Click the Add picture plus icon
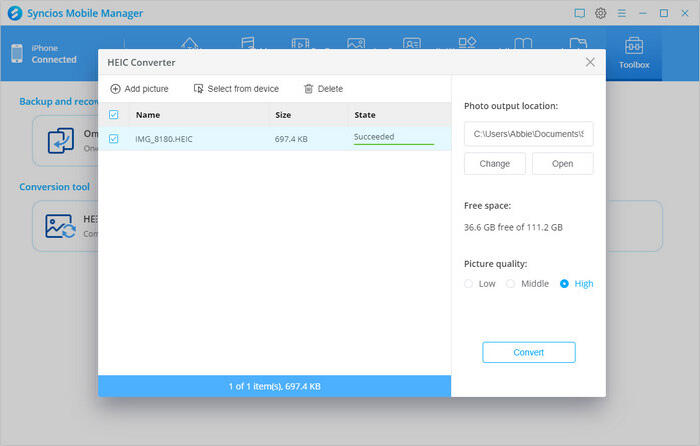Viewport: 700px width, 446px height. pos(115,89)
